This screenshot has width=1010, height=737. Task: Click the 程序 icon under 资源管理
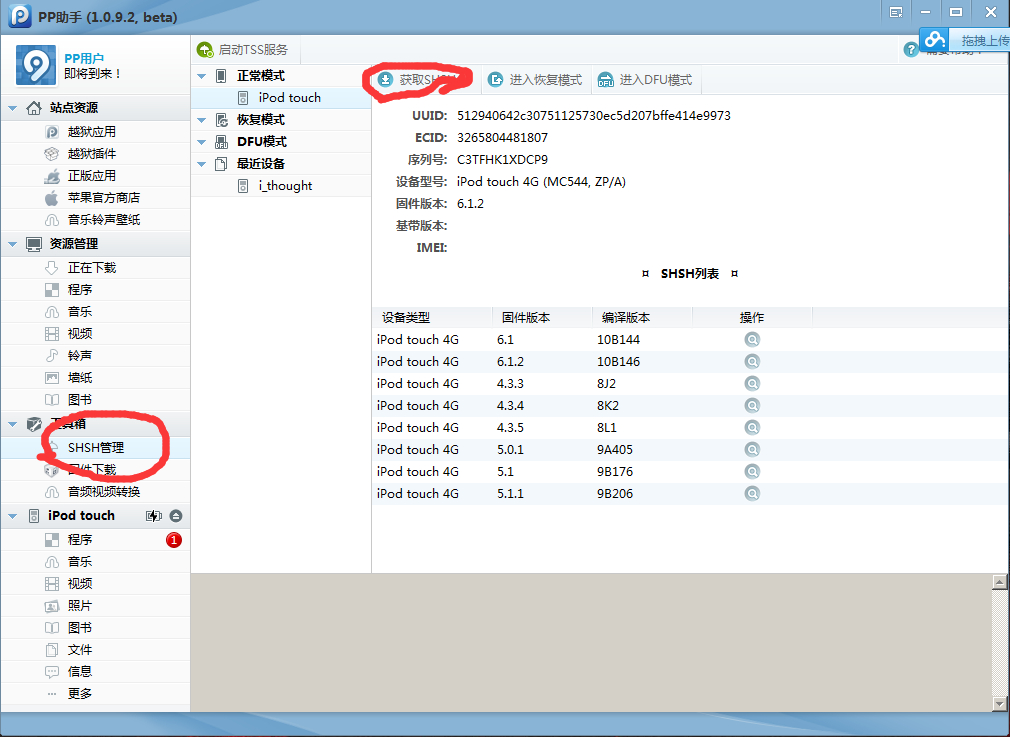click(x=52, y=290)
